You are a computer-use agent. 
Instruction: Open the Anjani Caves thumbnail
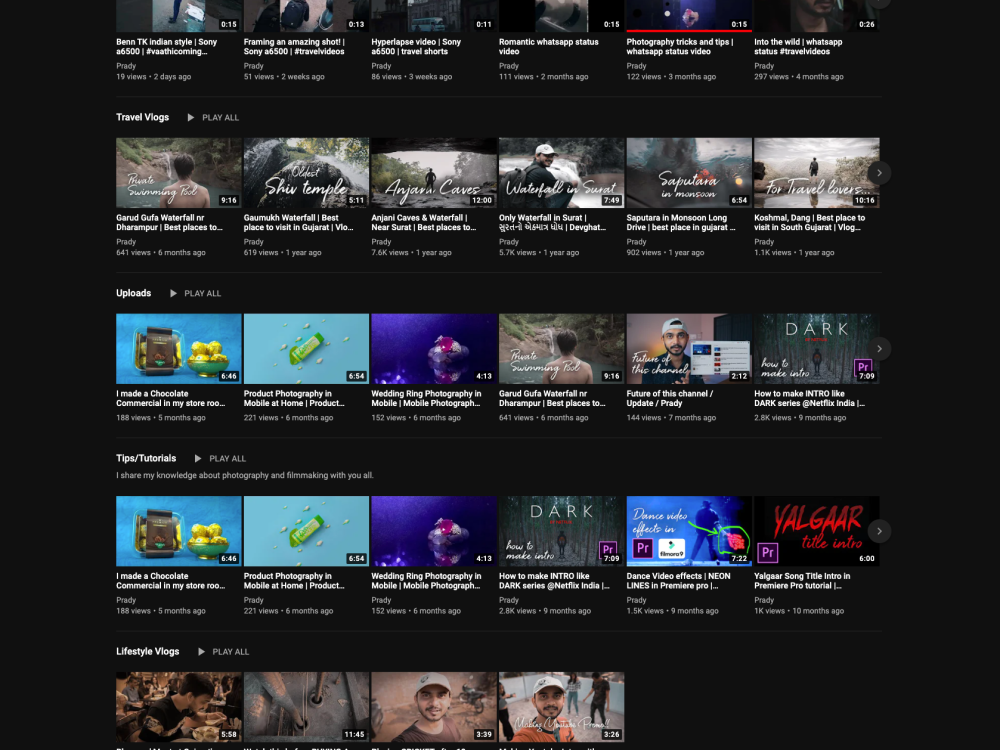click(x=434, y=173)
